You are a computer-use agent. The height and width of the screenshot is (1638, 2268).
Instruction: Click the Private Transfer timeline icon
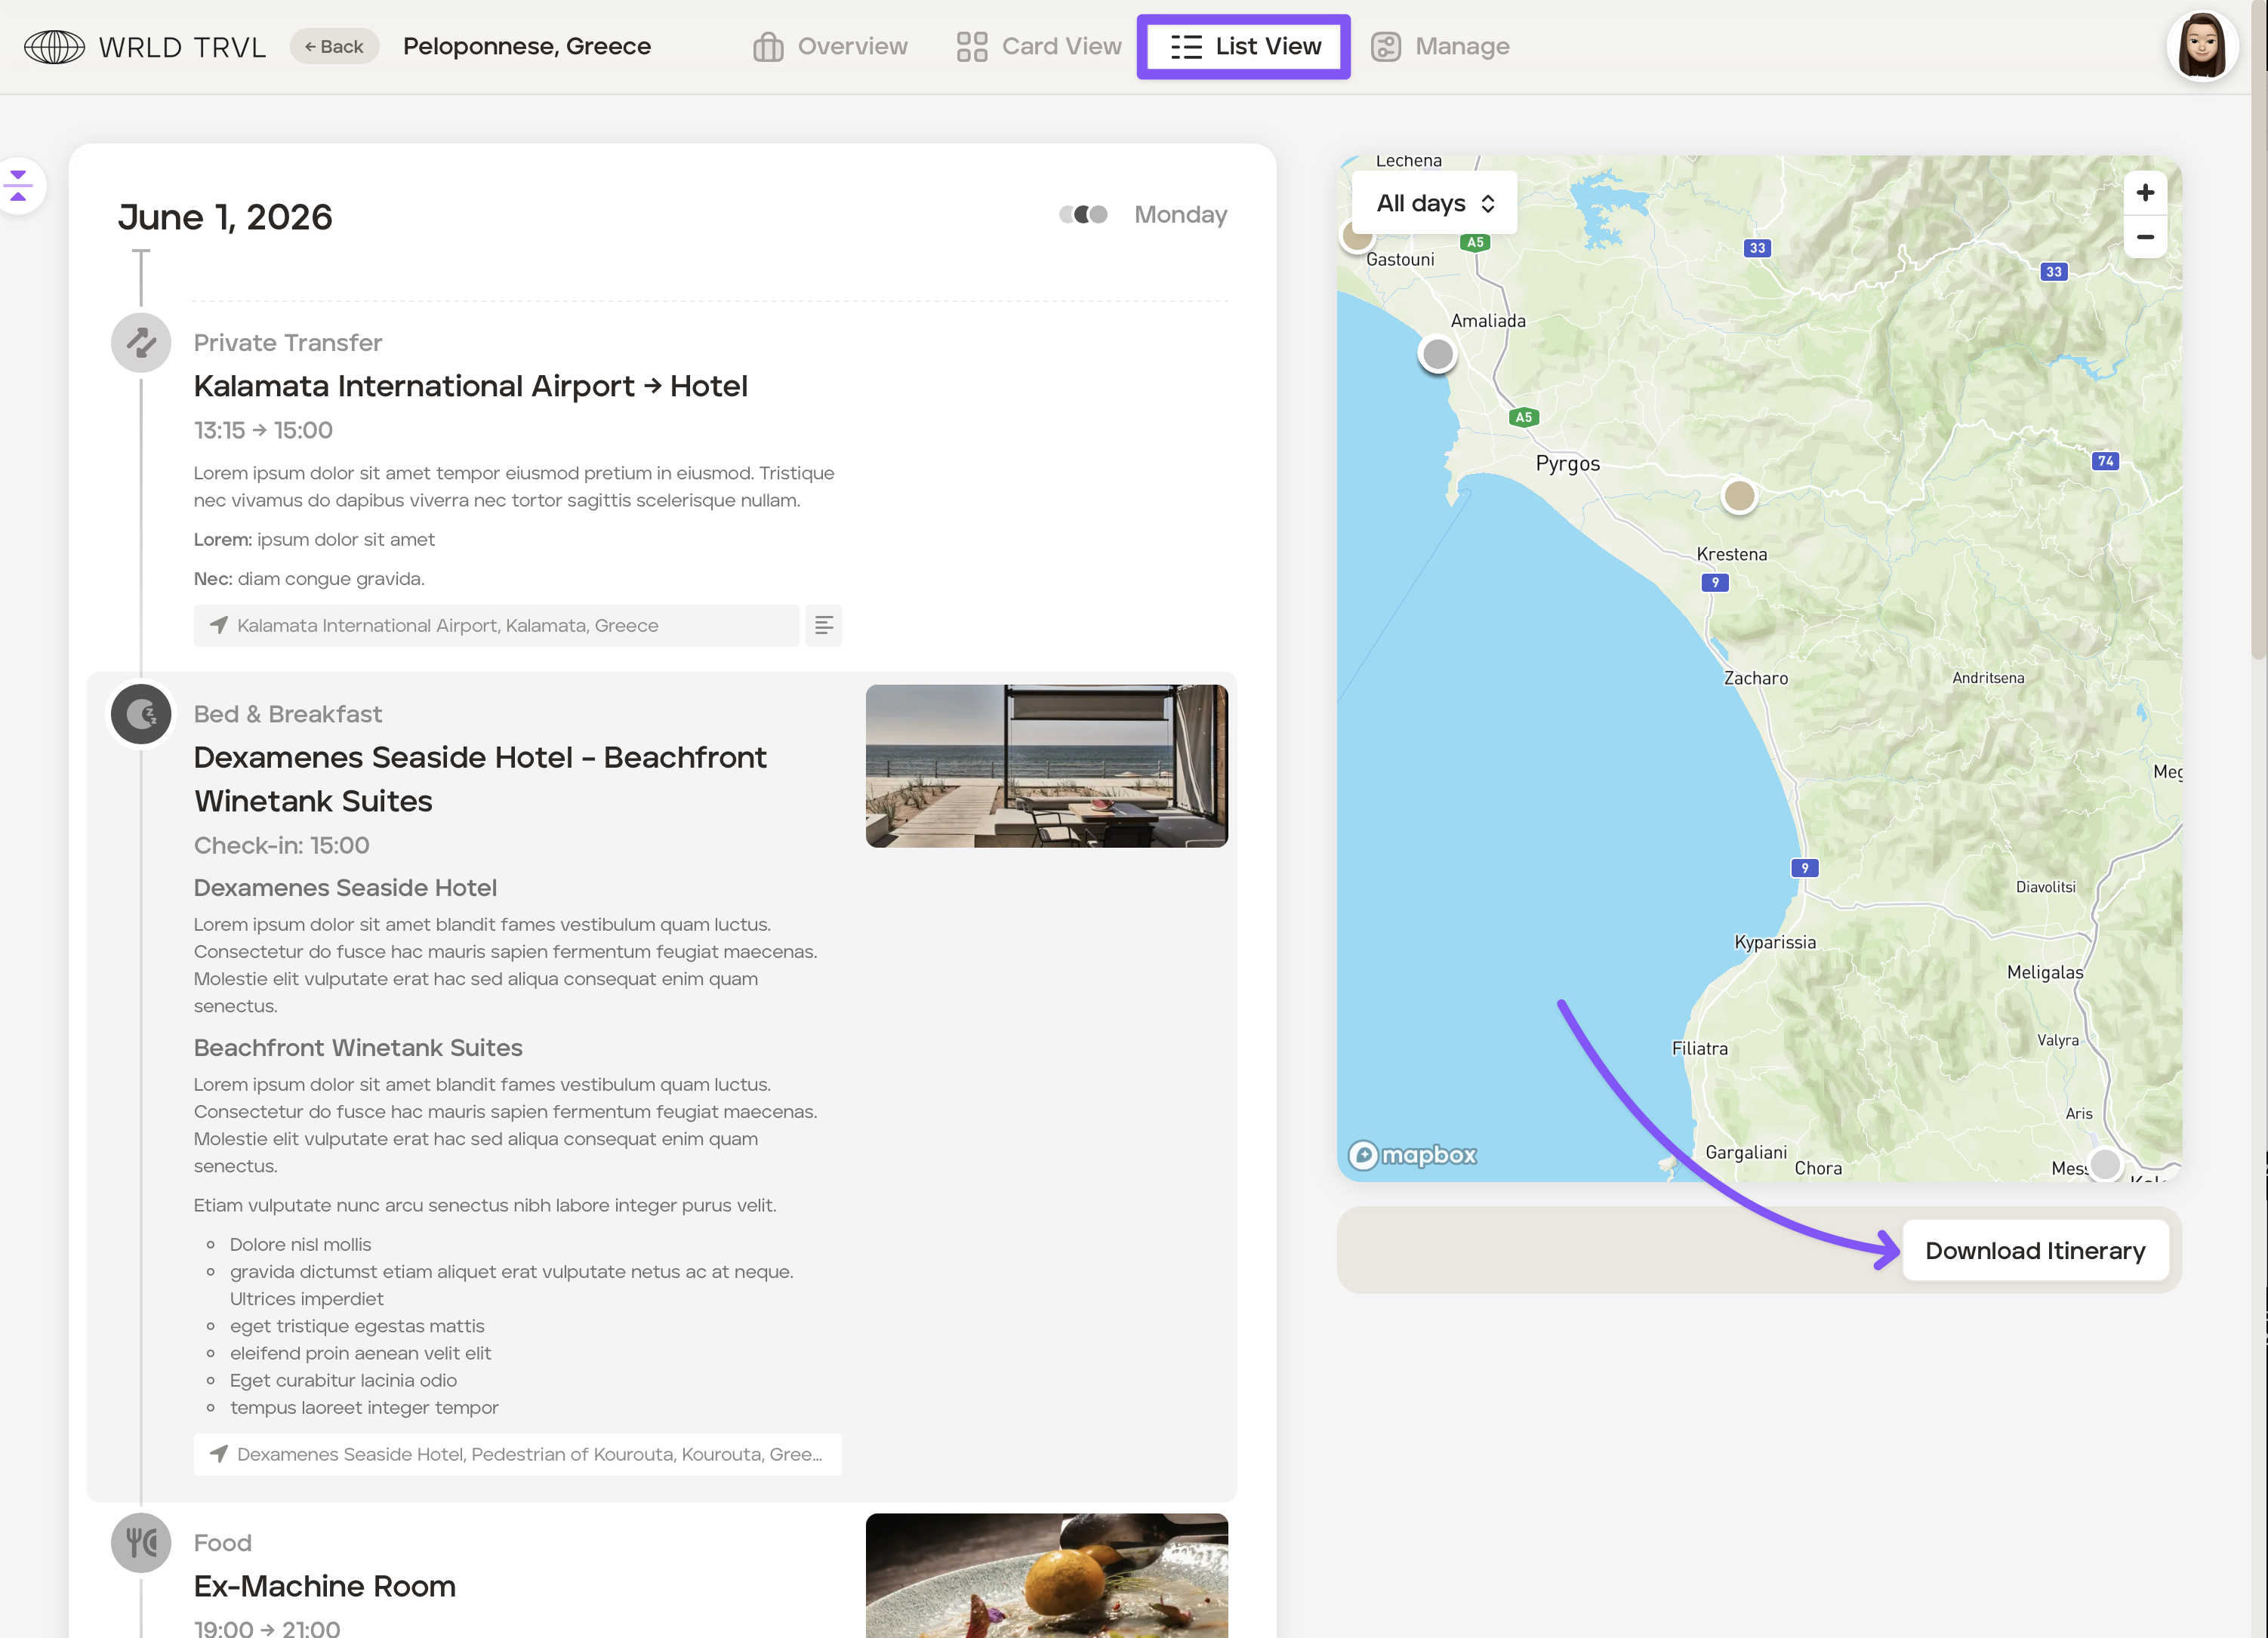click(141, 343)
